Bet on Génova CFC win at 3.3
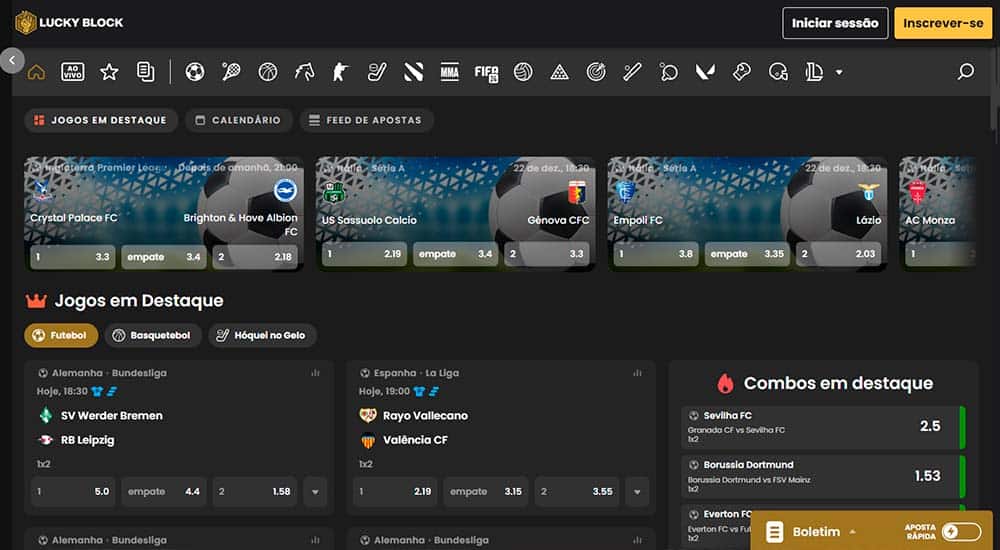This screenshot has height=550, width=1000. coord(547,254)
